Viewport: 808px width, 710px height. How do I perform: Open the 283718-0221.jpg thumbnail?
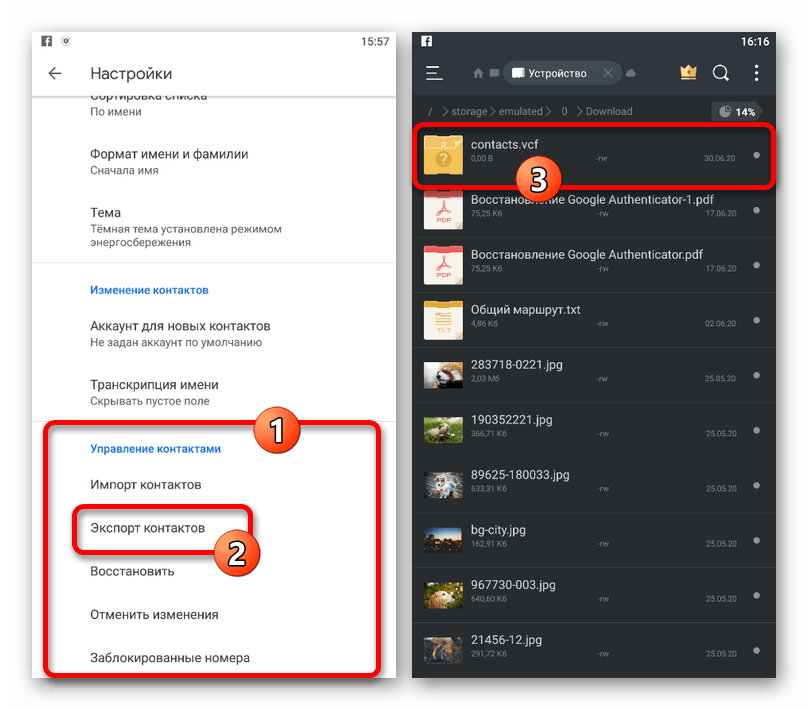pyautogui.click(x=442, y=375)
